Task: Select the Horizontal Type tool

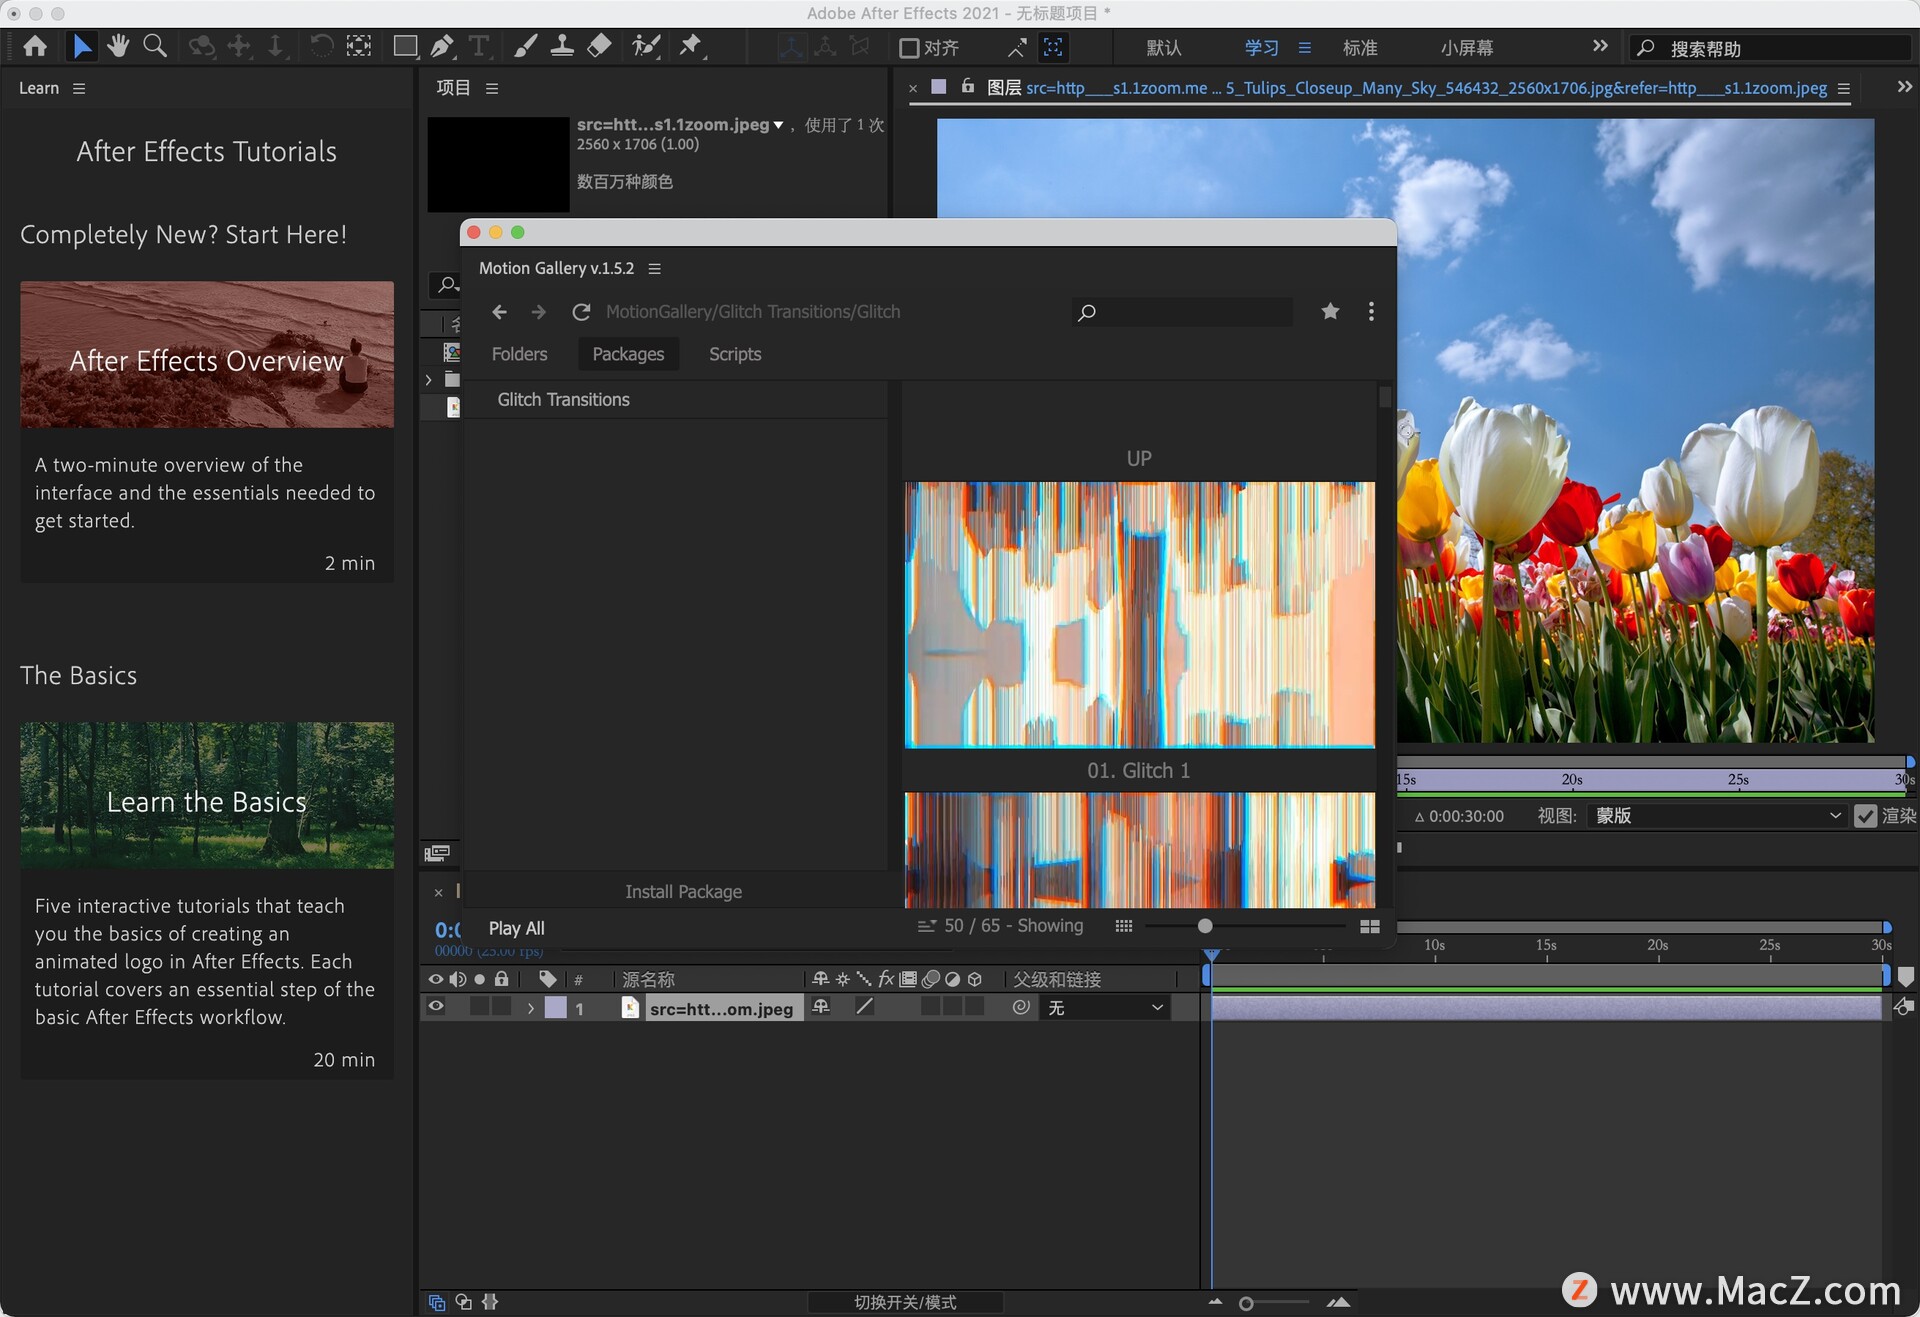Action: click(479, 46)
